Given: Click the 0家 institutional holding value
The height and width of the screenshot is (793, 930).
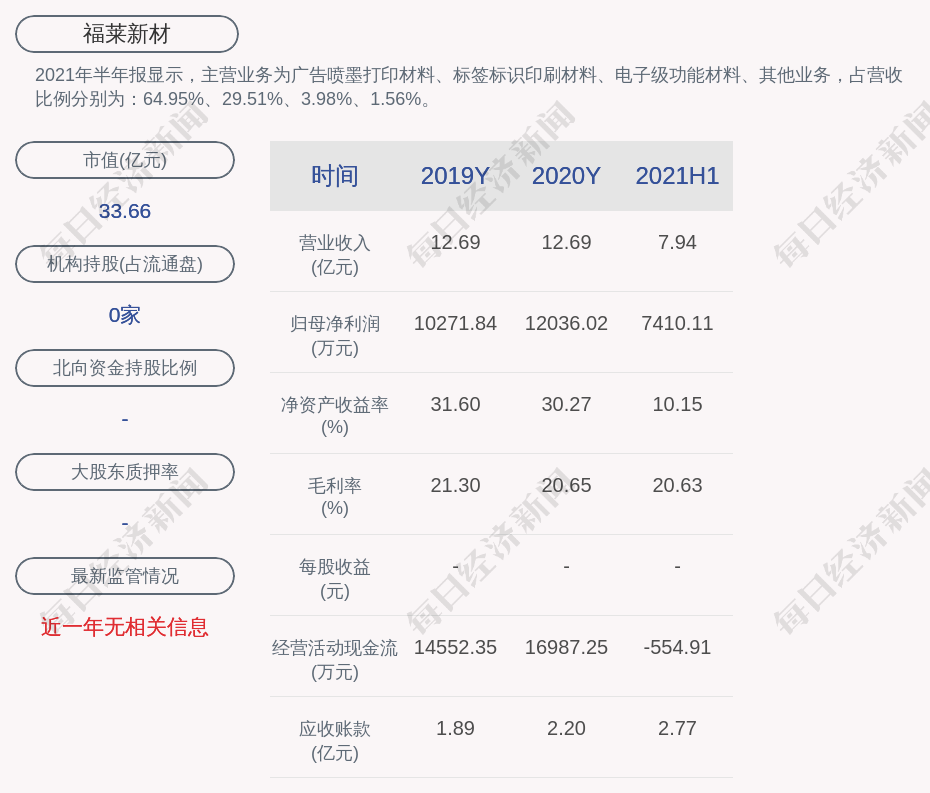Looking at the screenshot, I should coord(125,315).
